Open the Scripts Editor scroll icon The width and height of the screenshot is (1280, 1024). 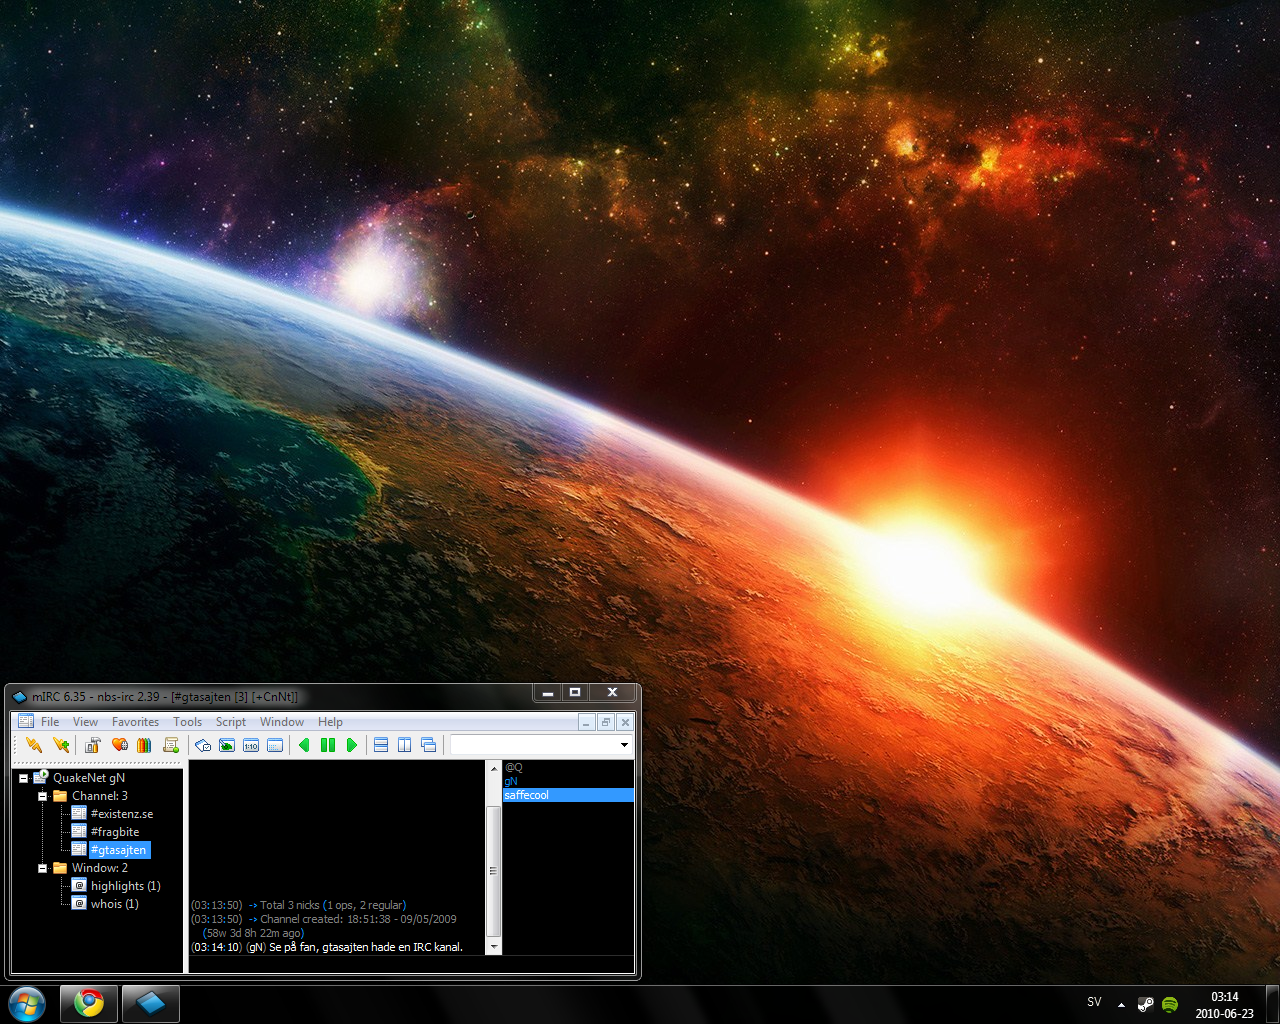[x=171, y=745]
